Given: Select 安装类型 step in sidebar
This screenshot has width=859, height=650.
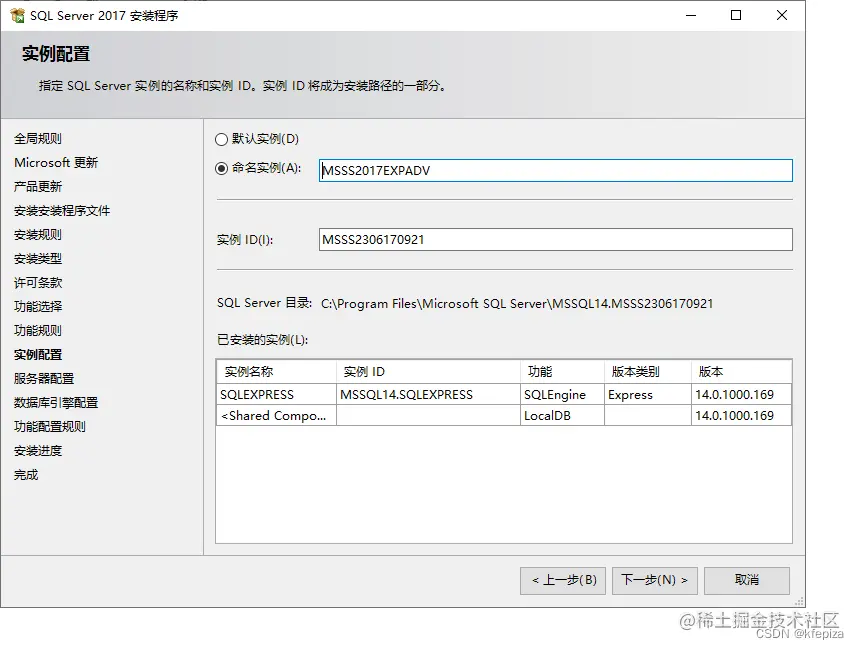Looking at the screenshot, I should coord(38,259).
